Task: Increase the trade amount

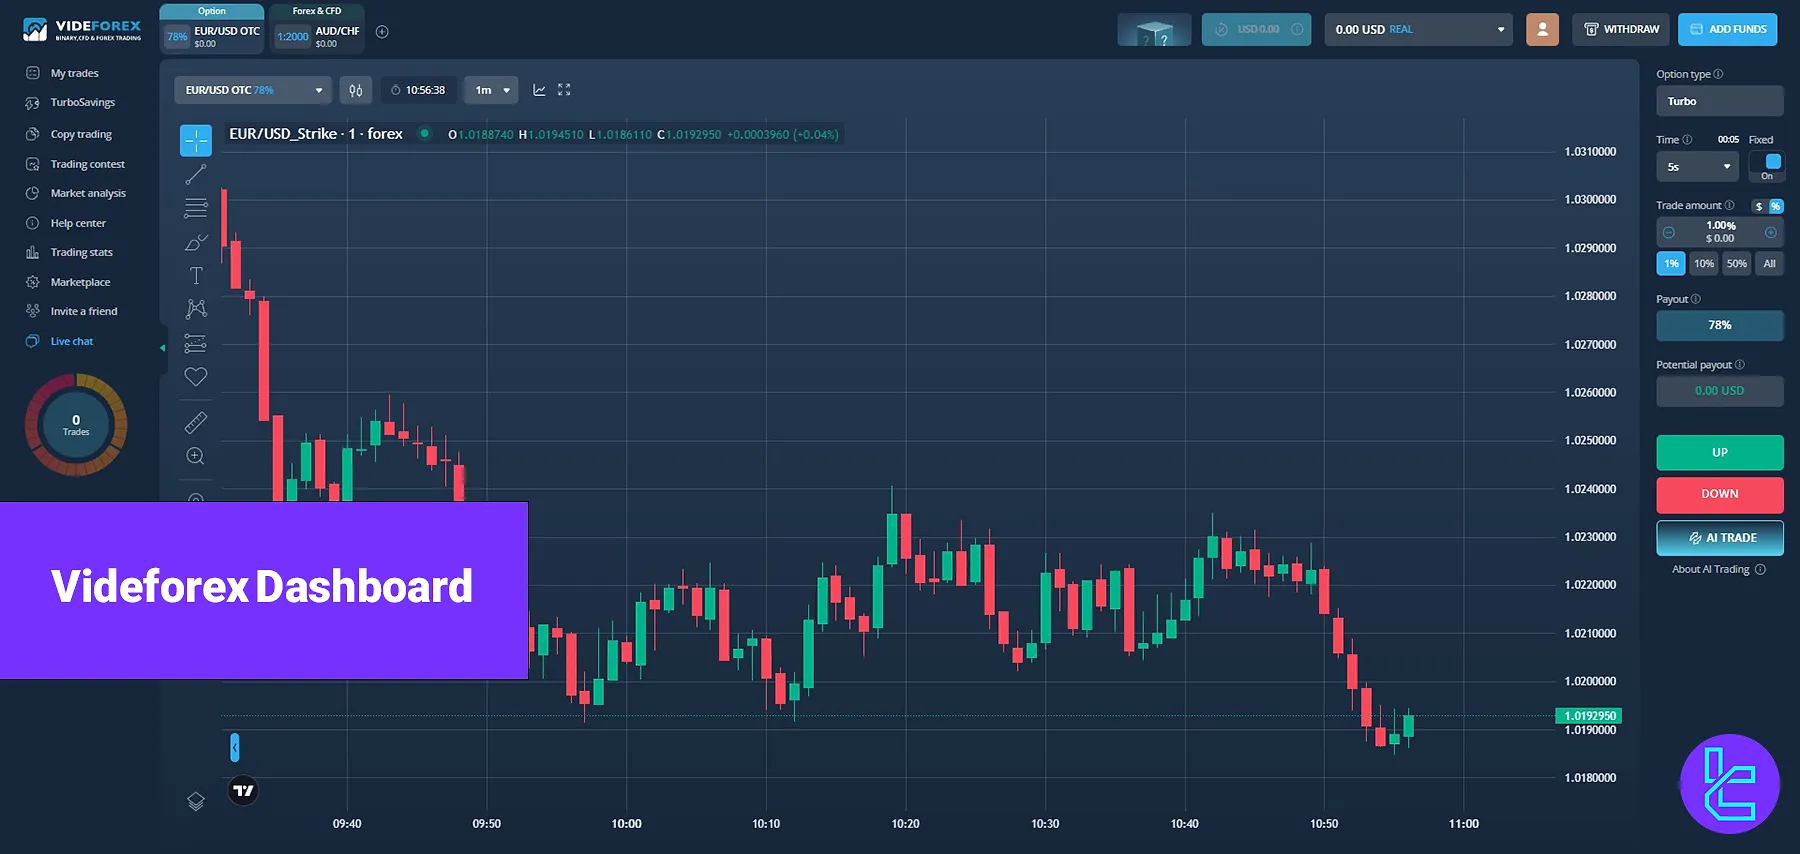Action: [x=1770, y=232]
